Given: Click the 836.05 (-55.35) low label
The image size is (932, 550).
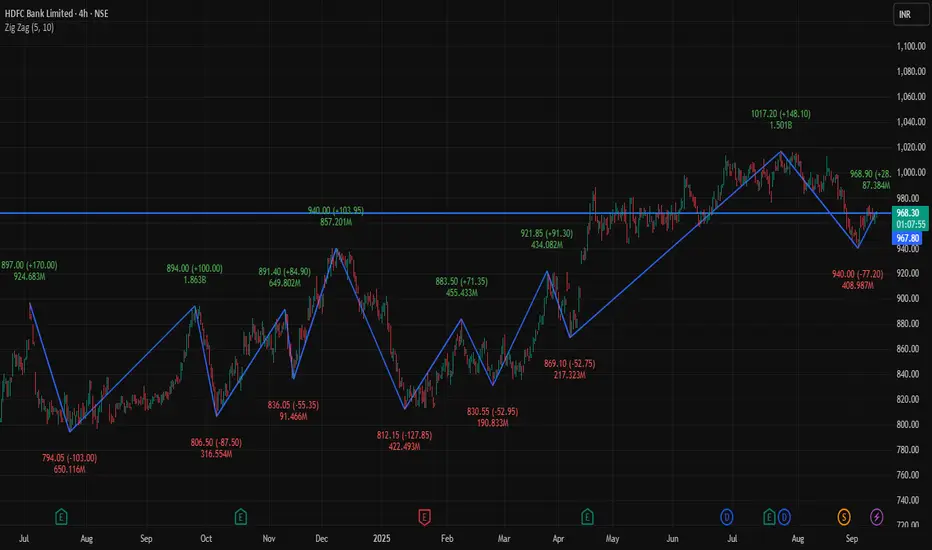Looking at the screenshot, I should point(293,405).
